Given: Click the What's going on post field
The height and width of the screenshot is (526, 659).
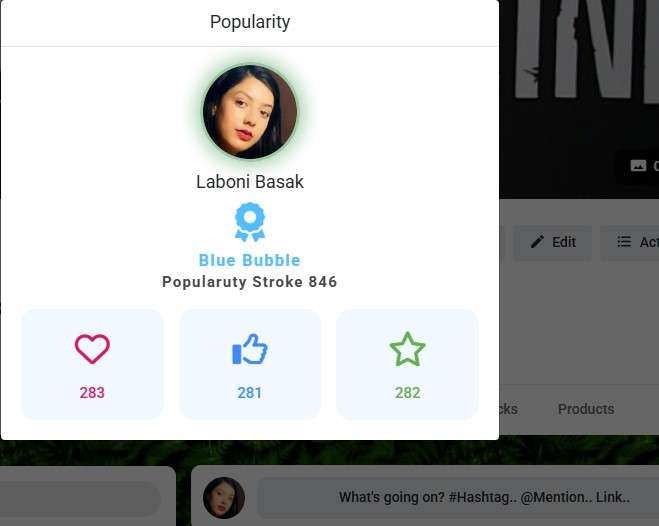Looking at the screenshot, I should coord(458,497).
